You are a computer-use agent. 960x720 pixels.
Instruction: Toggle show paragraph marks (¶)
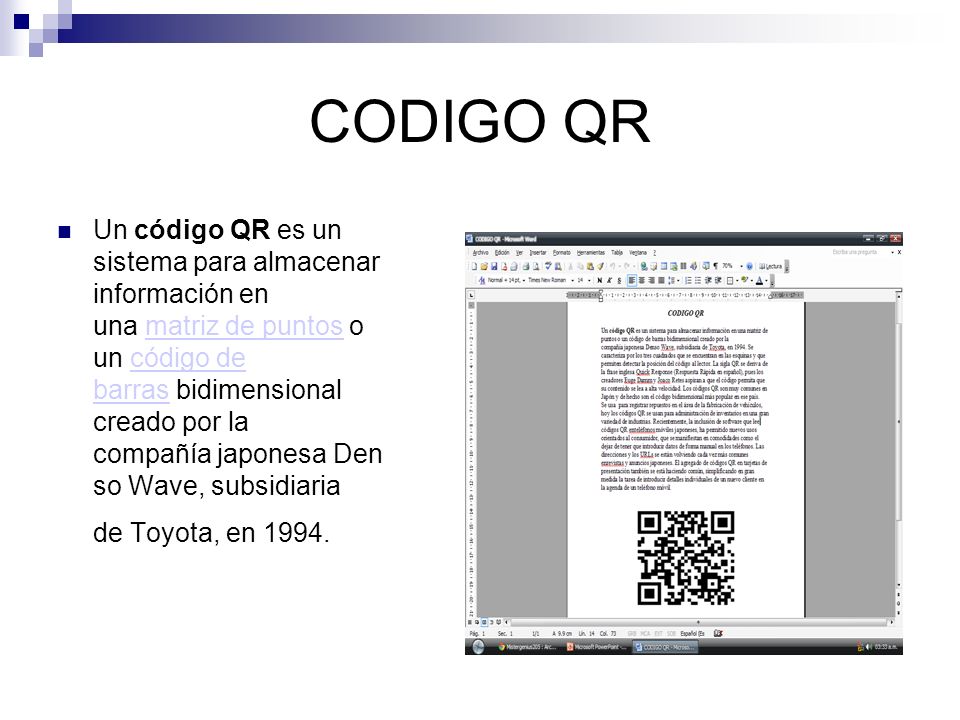(716, 266)
